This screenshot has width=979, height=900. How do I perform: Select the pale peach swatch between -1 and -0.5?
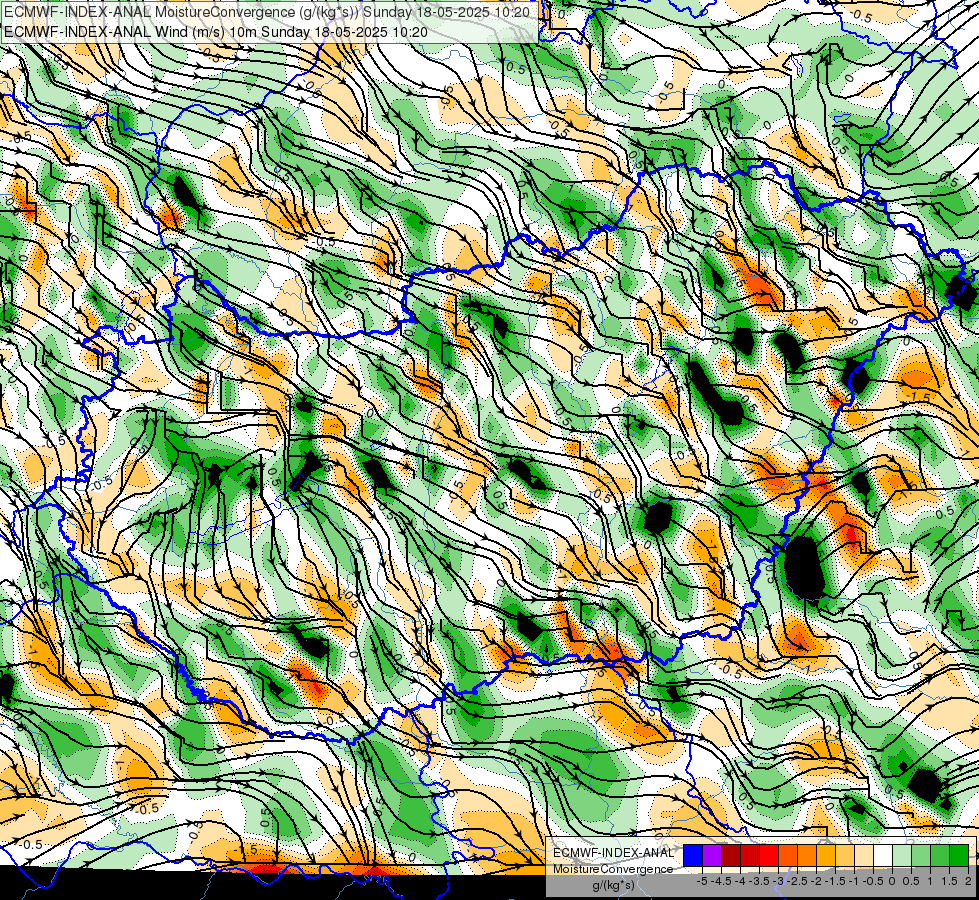pos(863,856)
